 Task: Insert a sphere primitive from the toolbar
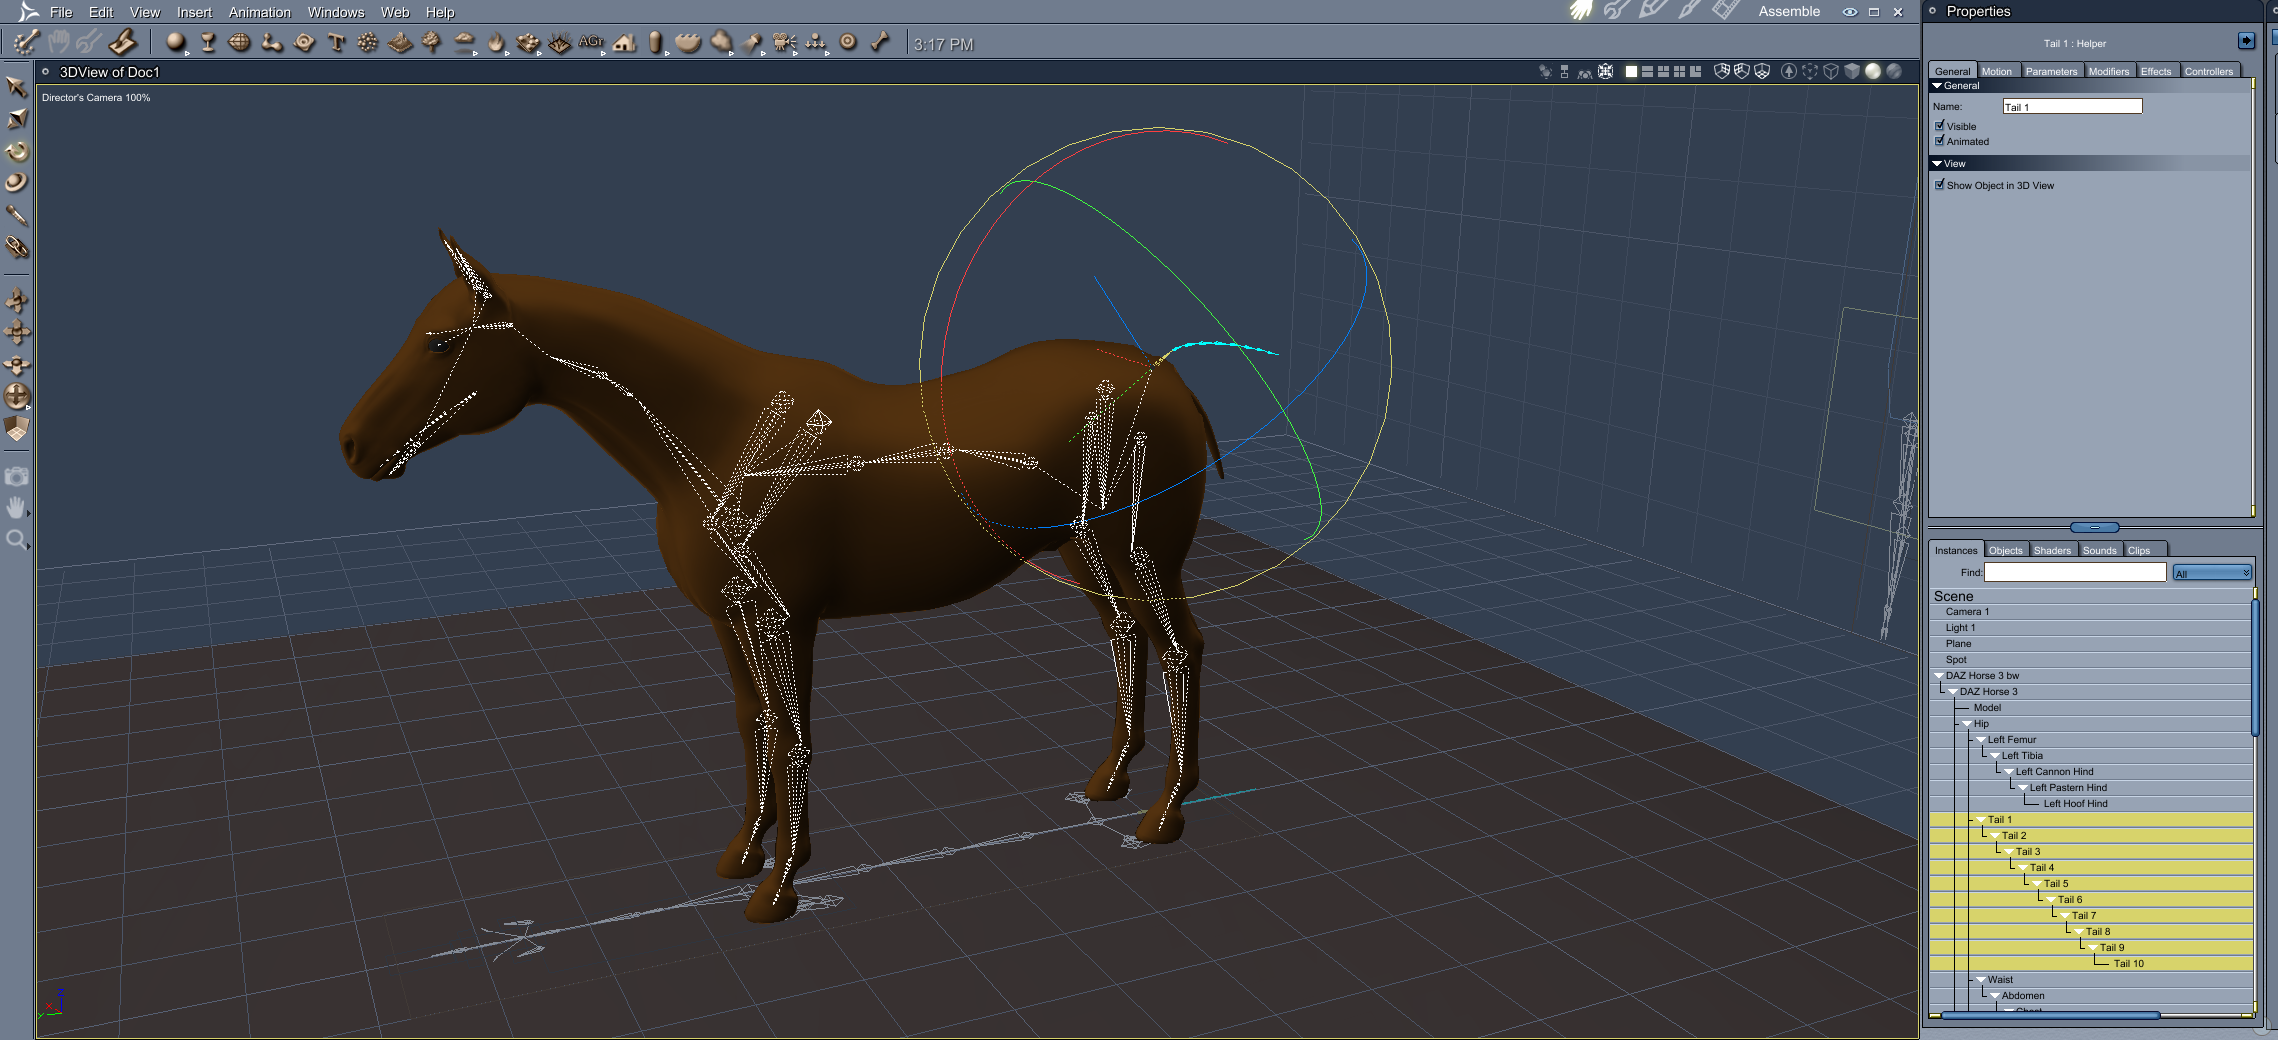(176, 42)
